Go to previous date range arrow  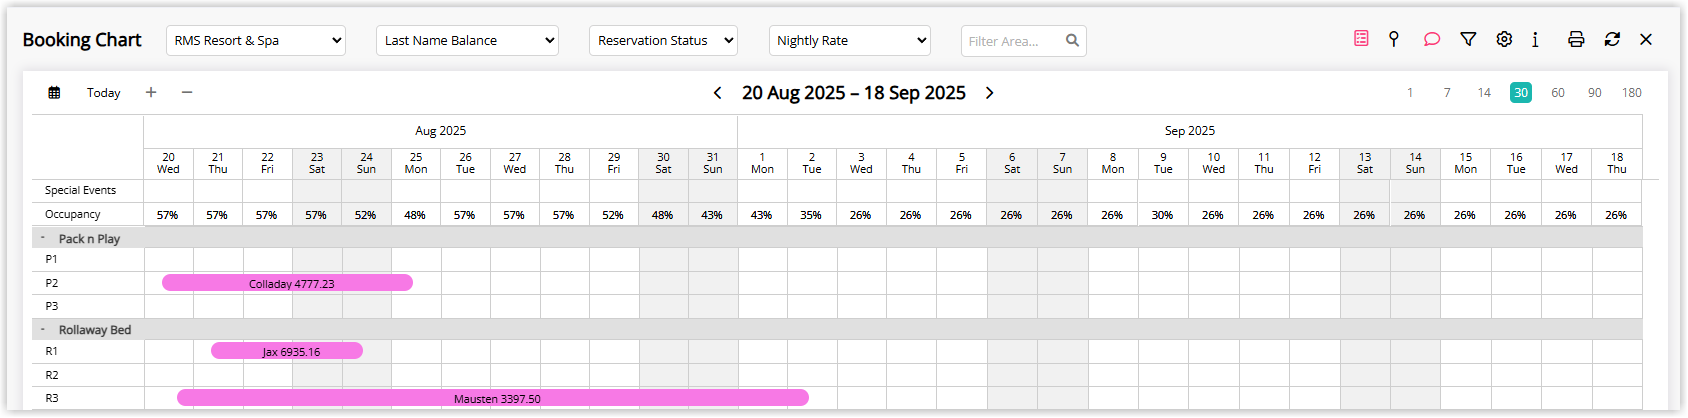(717, 93)
